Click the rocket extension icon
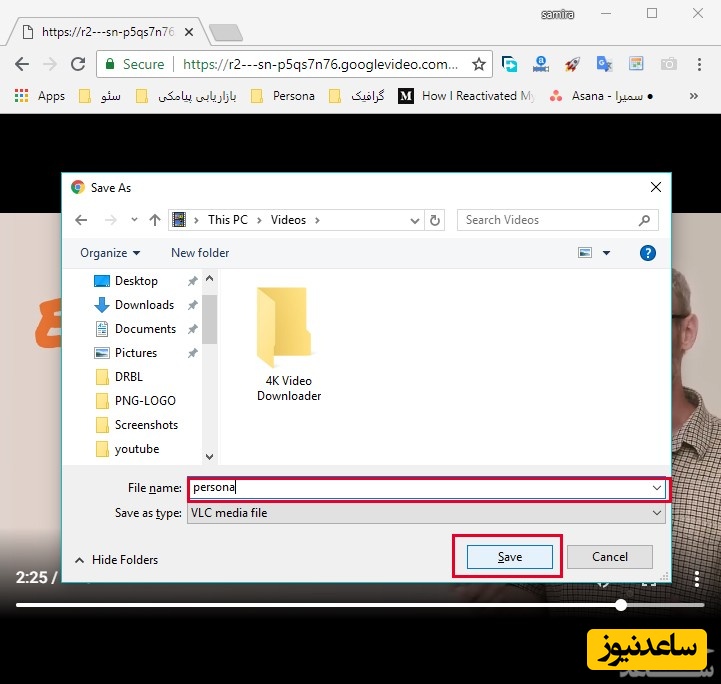The image size is (721, 684). point(572,64)
